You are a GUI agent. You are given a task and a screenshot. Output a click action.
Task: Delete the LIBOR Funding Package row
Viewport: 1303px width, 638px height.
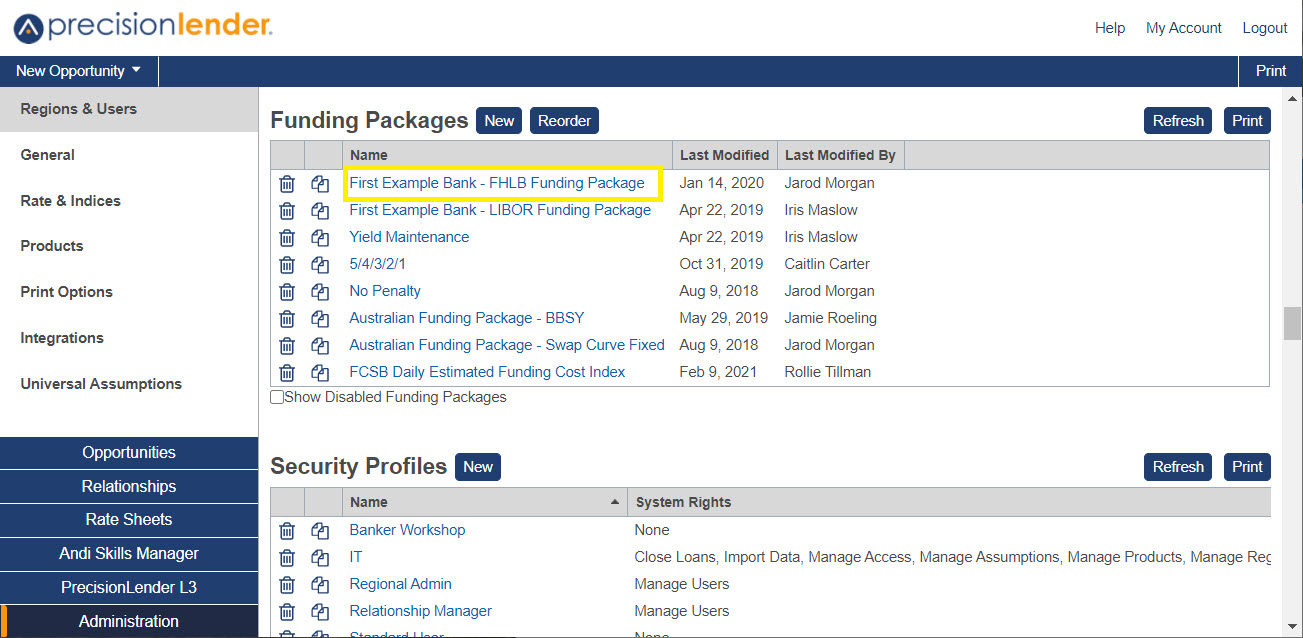[287, 210]
